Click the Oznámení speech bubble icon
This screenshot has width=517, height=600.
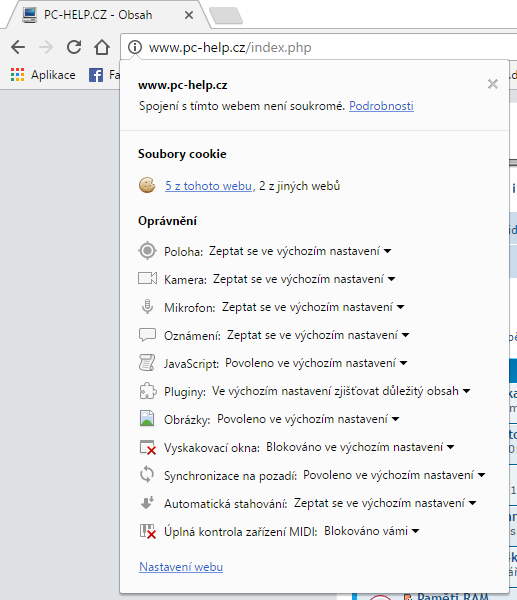[x=147, y=335]
